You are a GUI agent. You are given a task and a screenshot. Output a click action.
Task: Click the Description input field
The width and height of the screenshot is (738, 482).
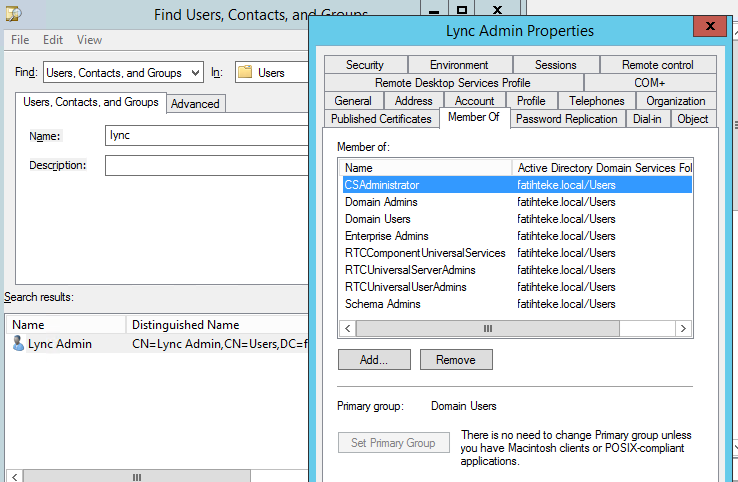[x=207, y=166]
